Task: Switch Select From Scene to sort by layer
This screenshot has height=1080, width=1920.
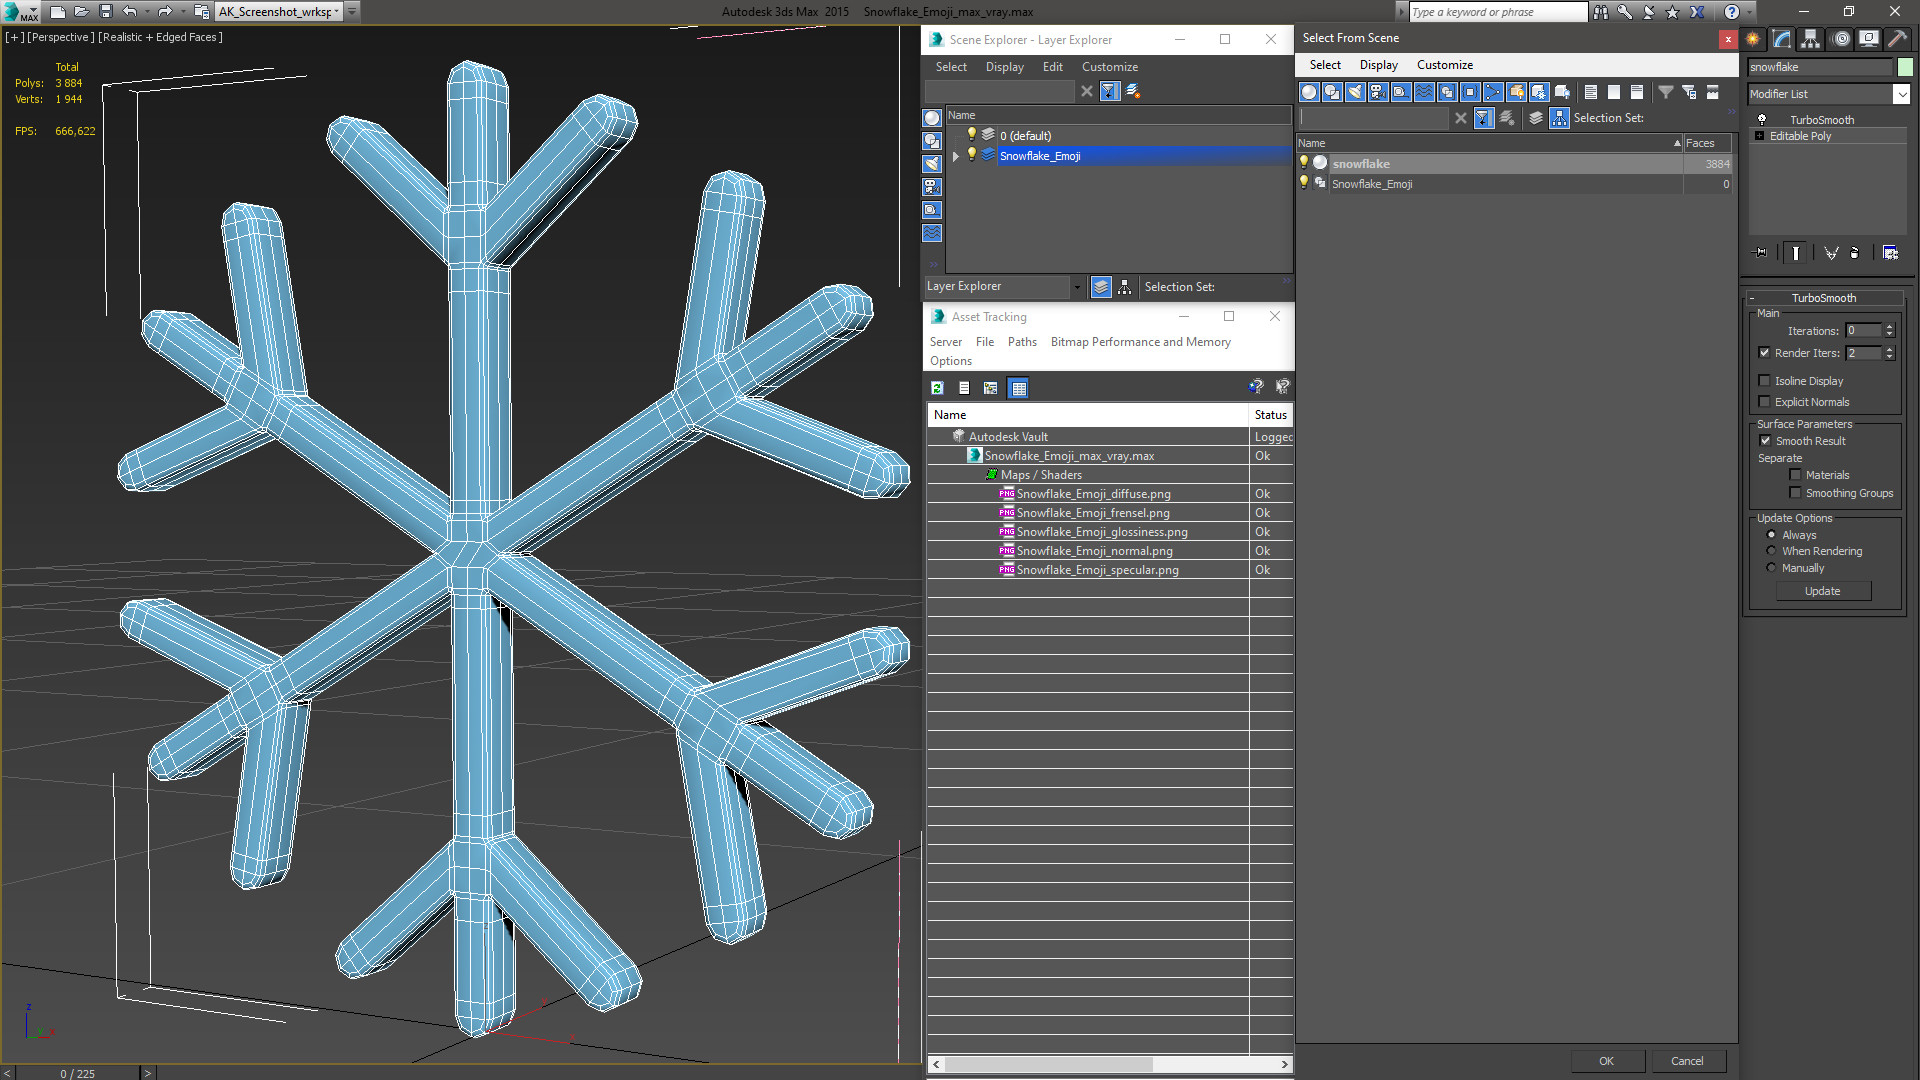Action: (x=1536, y=118)
